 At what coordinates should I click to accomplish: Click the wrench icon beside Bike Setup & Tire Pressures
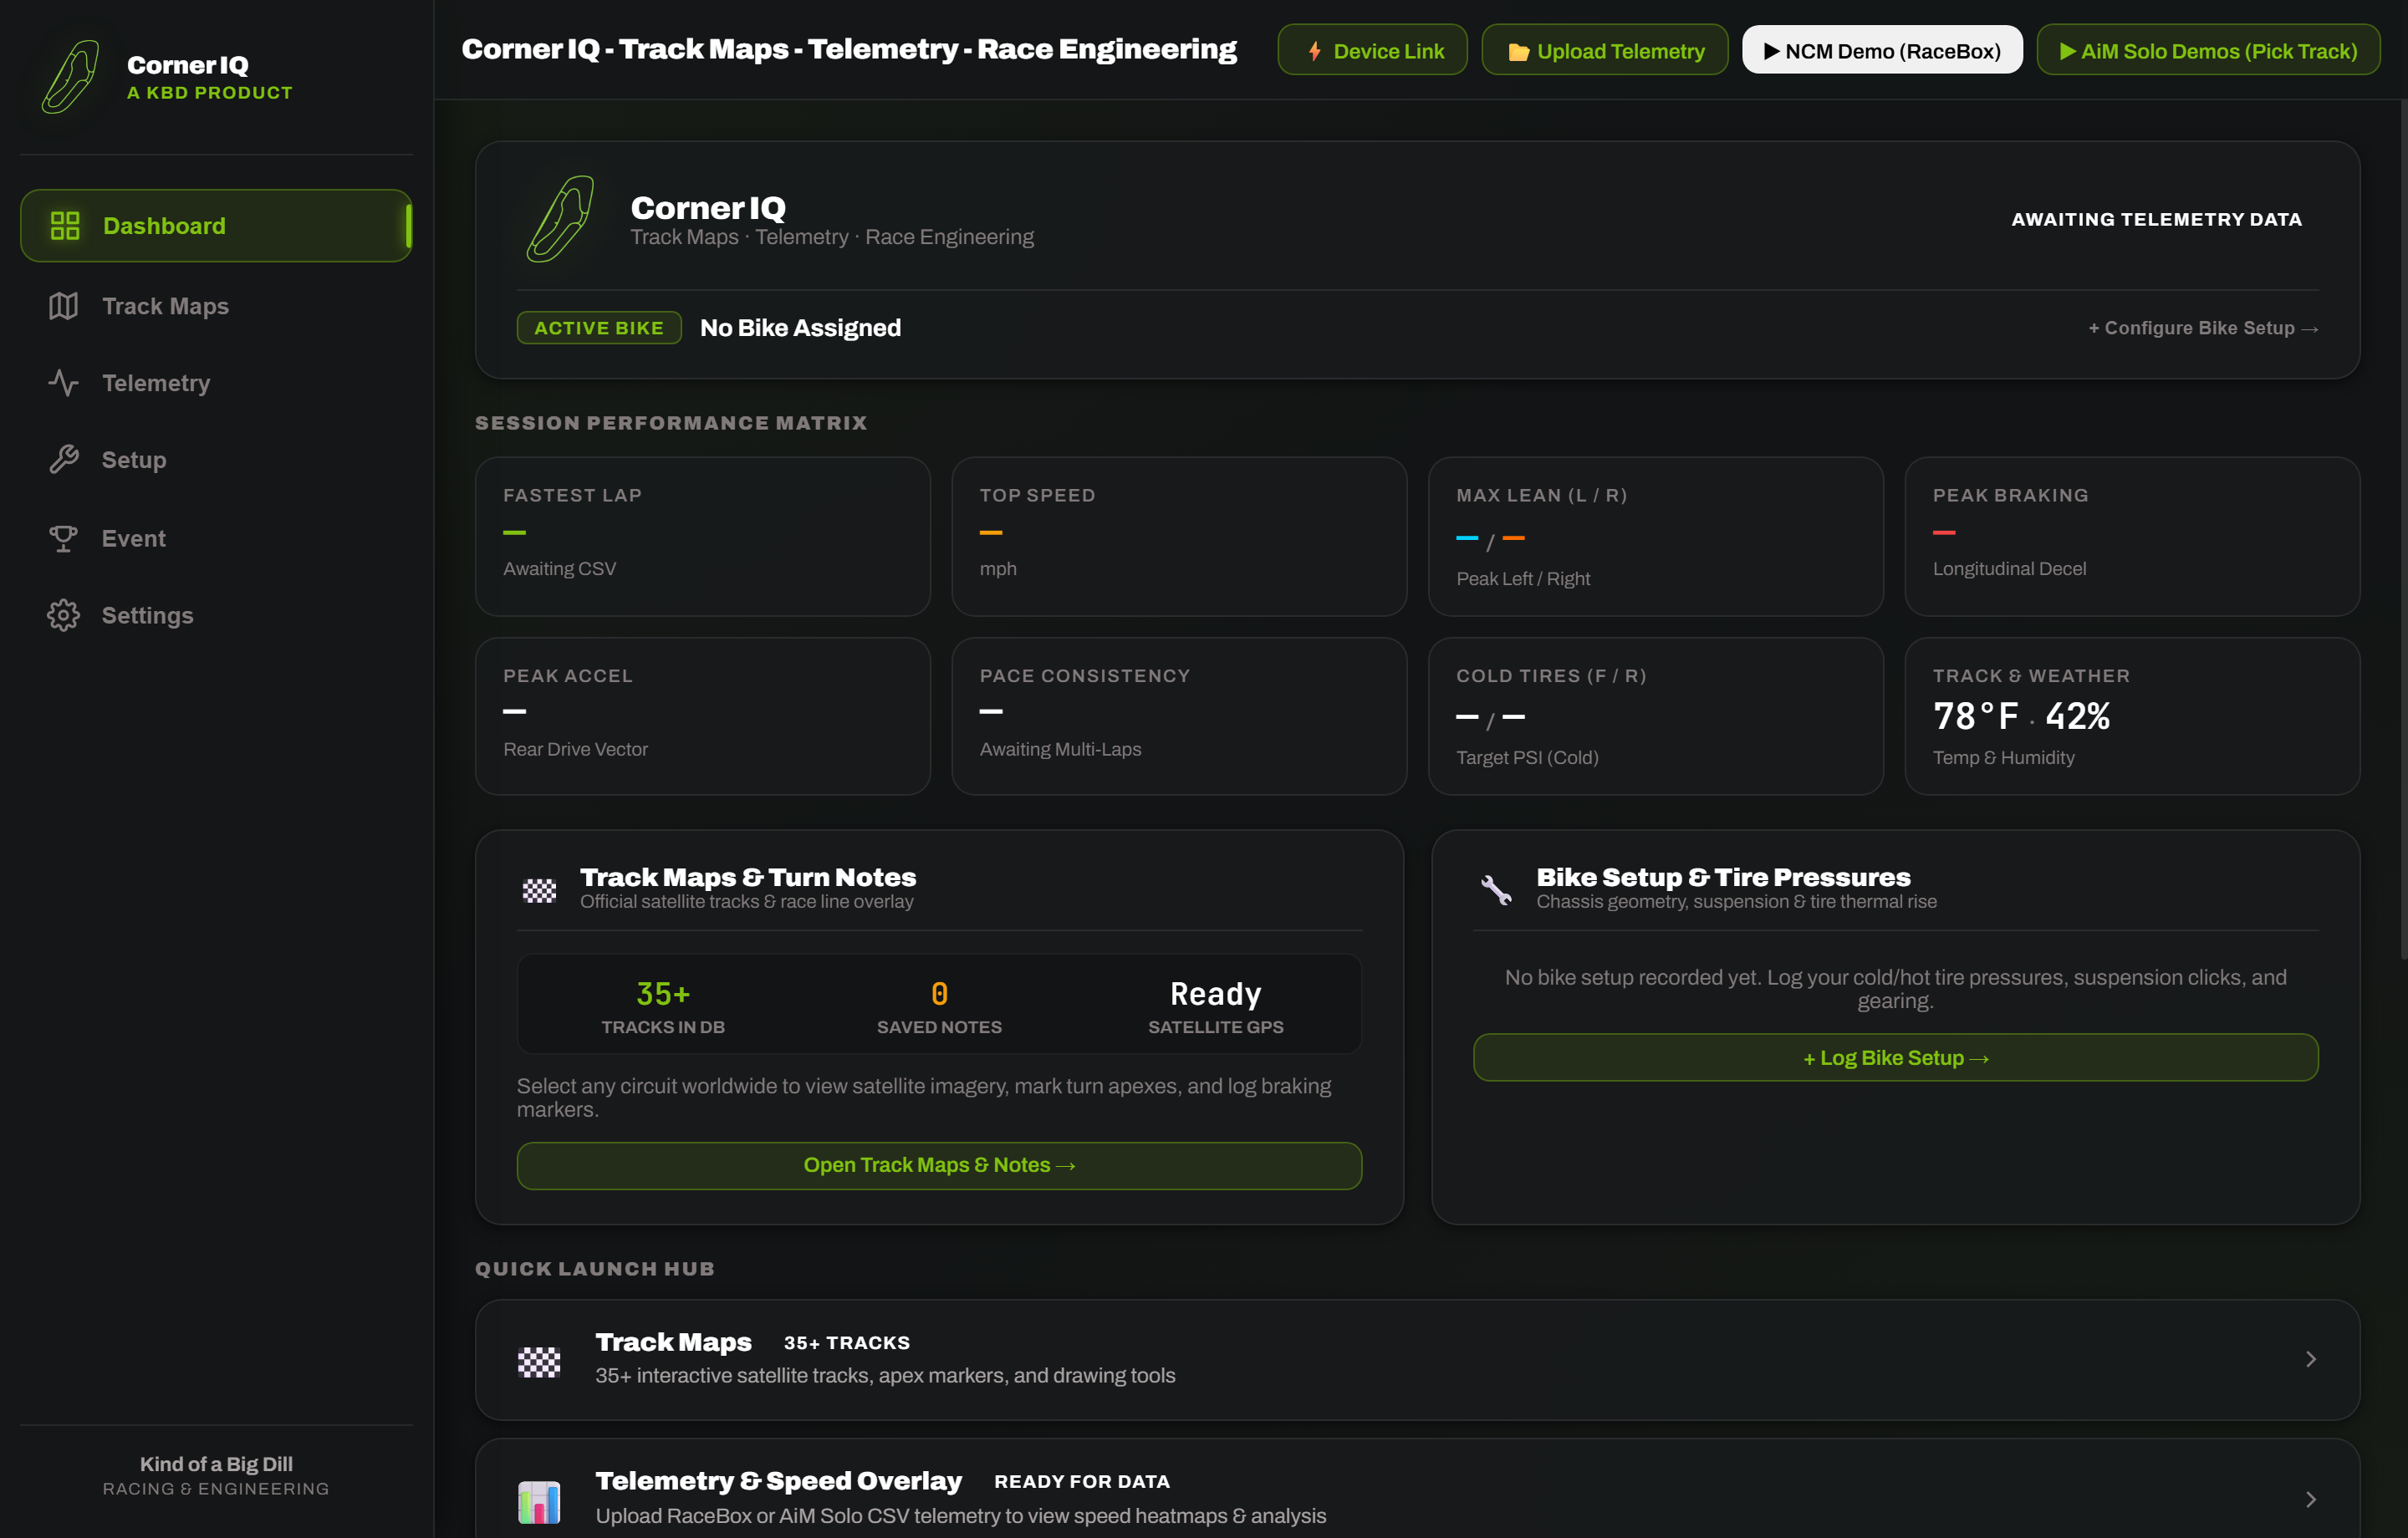(1496, 889)
